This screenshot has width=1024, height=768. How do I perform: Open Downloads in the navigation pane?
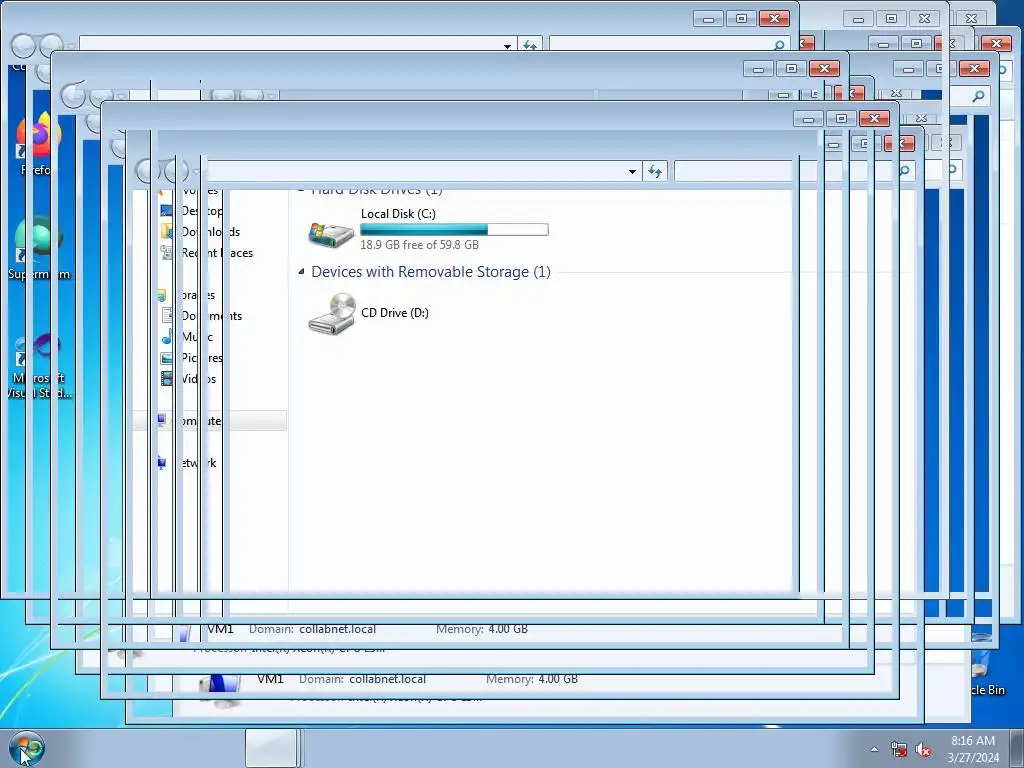coord(201,232)
